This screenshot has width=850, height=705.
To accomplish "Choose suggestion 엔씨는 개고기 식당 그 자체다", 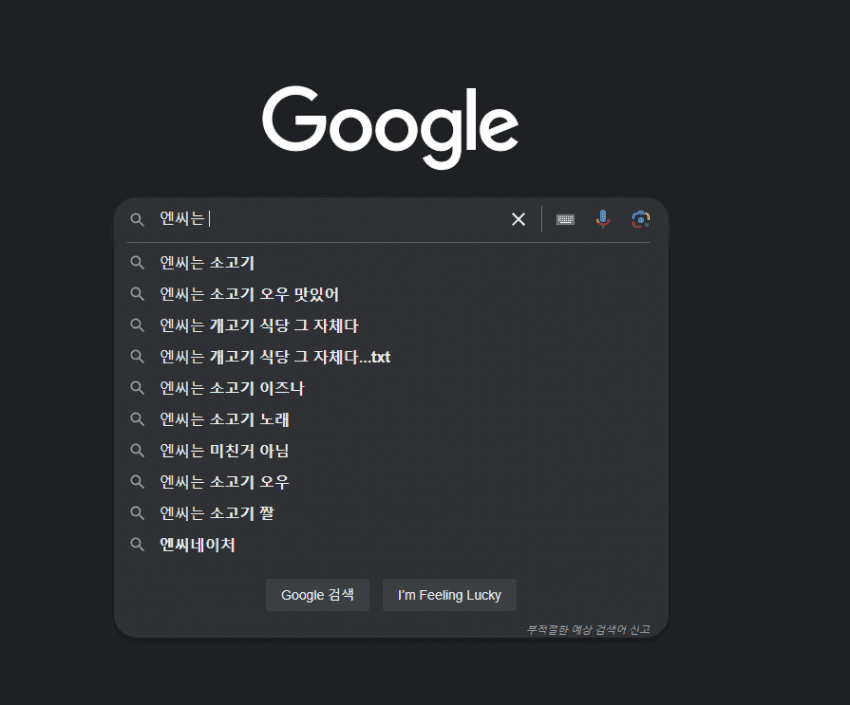I will 258,325.
